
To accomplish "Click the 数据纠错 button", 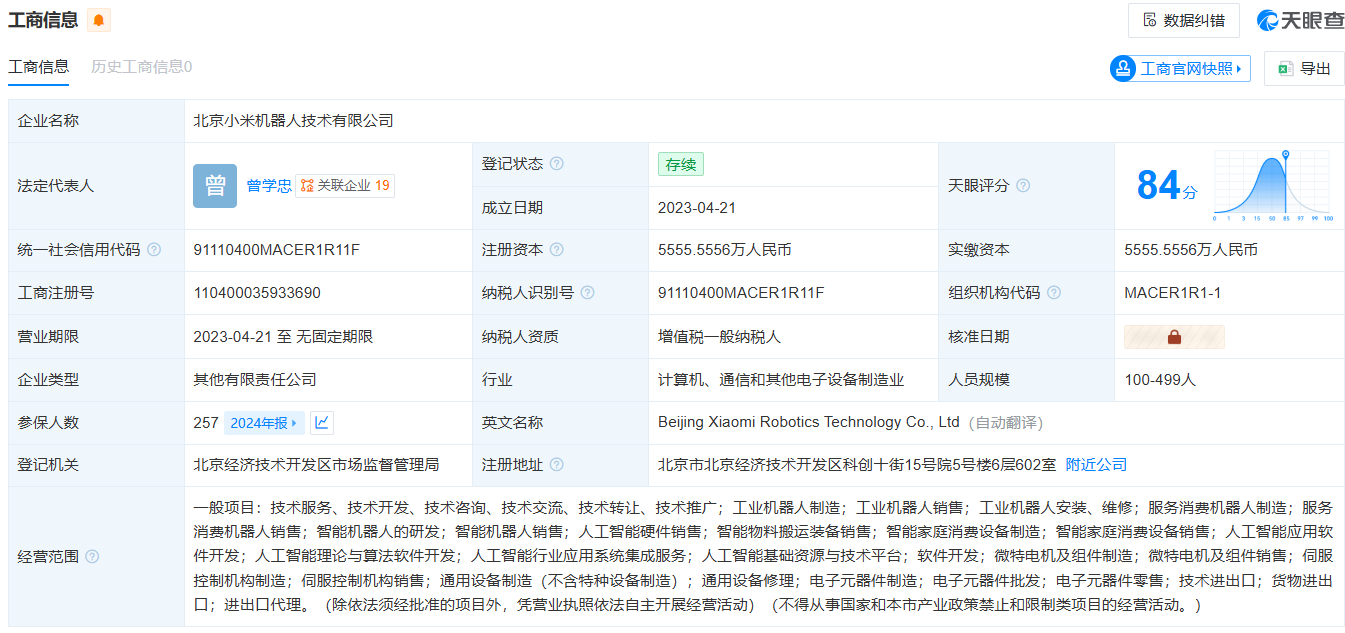I will pyautogui.click(x=1183, y=20).
